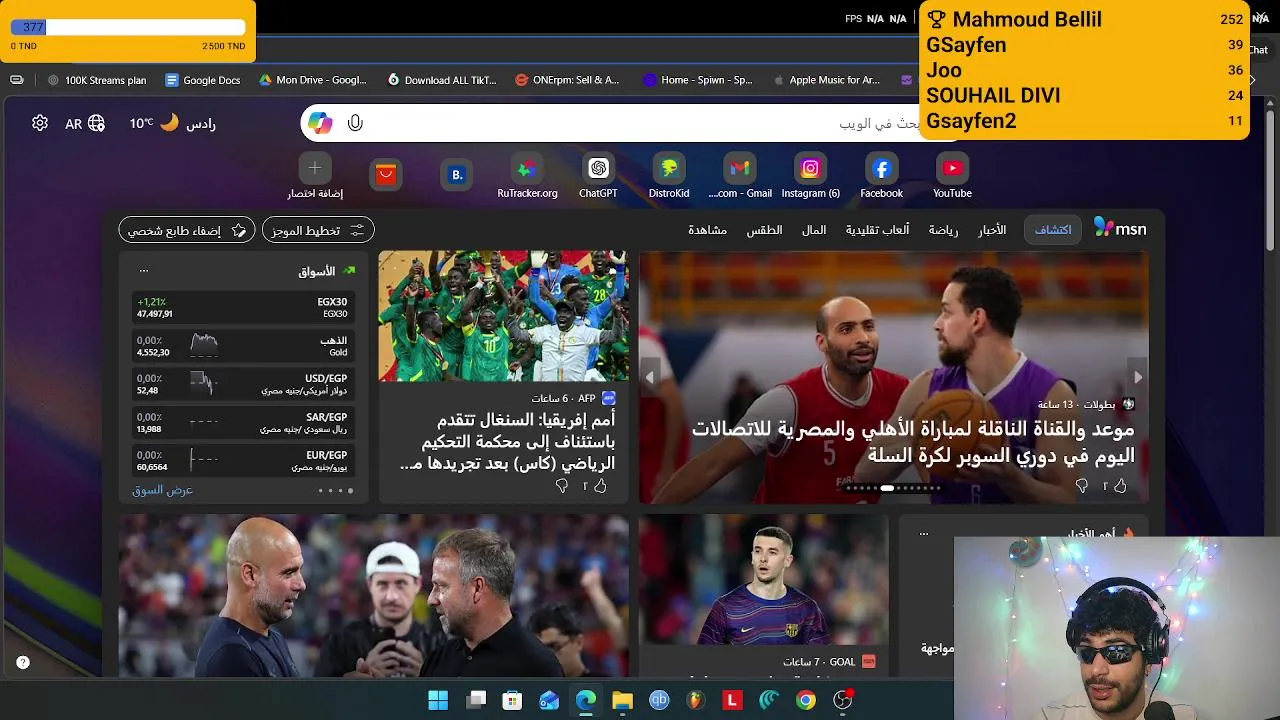1280x720 pixels.
Task: Open the 100K Streams plan bookmark
Action: [x=96, y=80]
